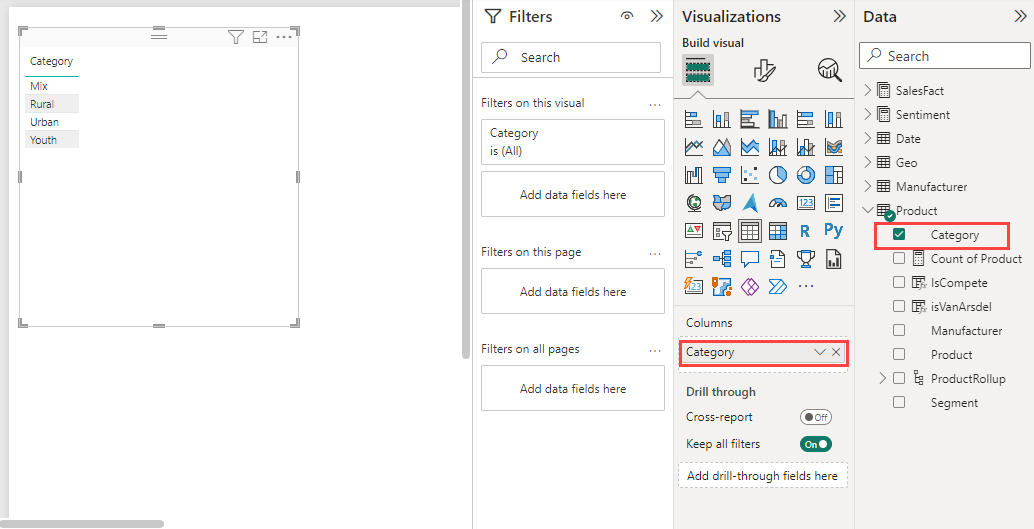Collapse the Product table
This screenshot has width=1034, height=529.
pyautogui.click(x=867, y=210)
